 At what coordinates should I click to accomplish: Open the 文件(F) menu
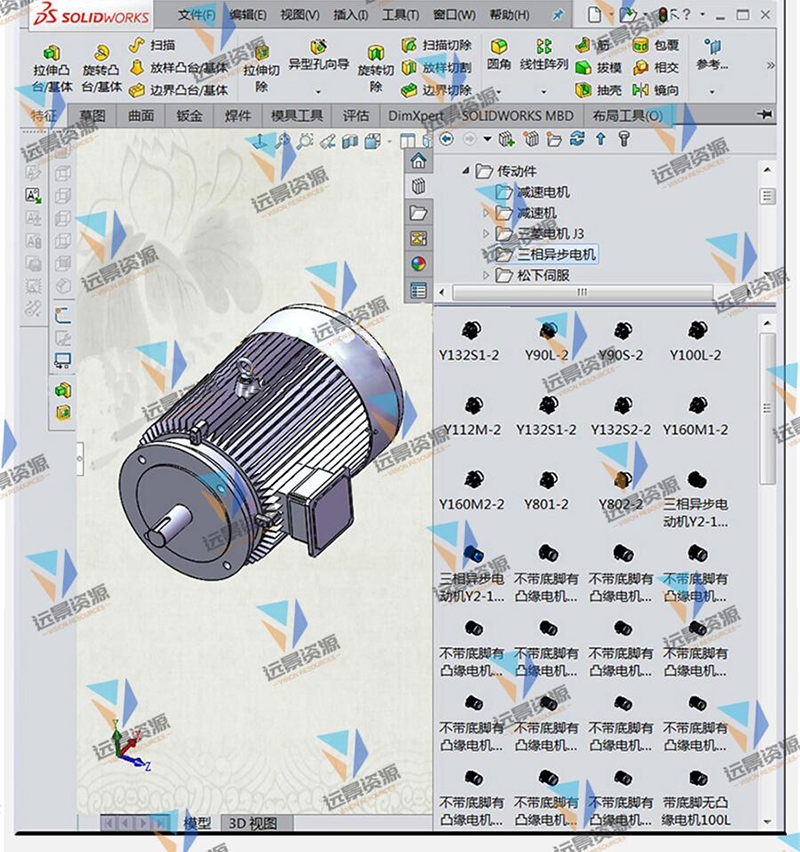tap(197, 15)
